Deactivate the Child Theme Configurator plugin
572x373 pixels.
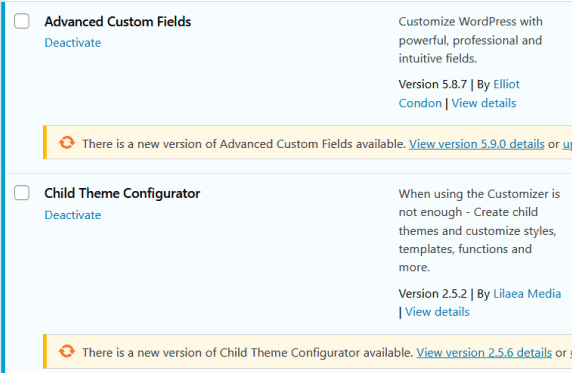coord(73,215)
